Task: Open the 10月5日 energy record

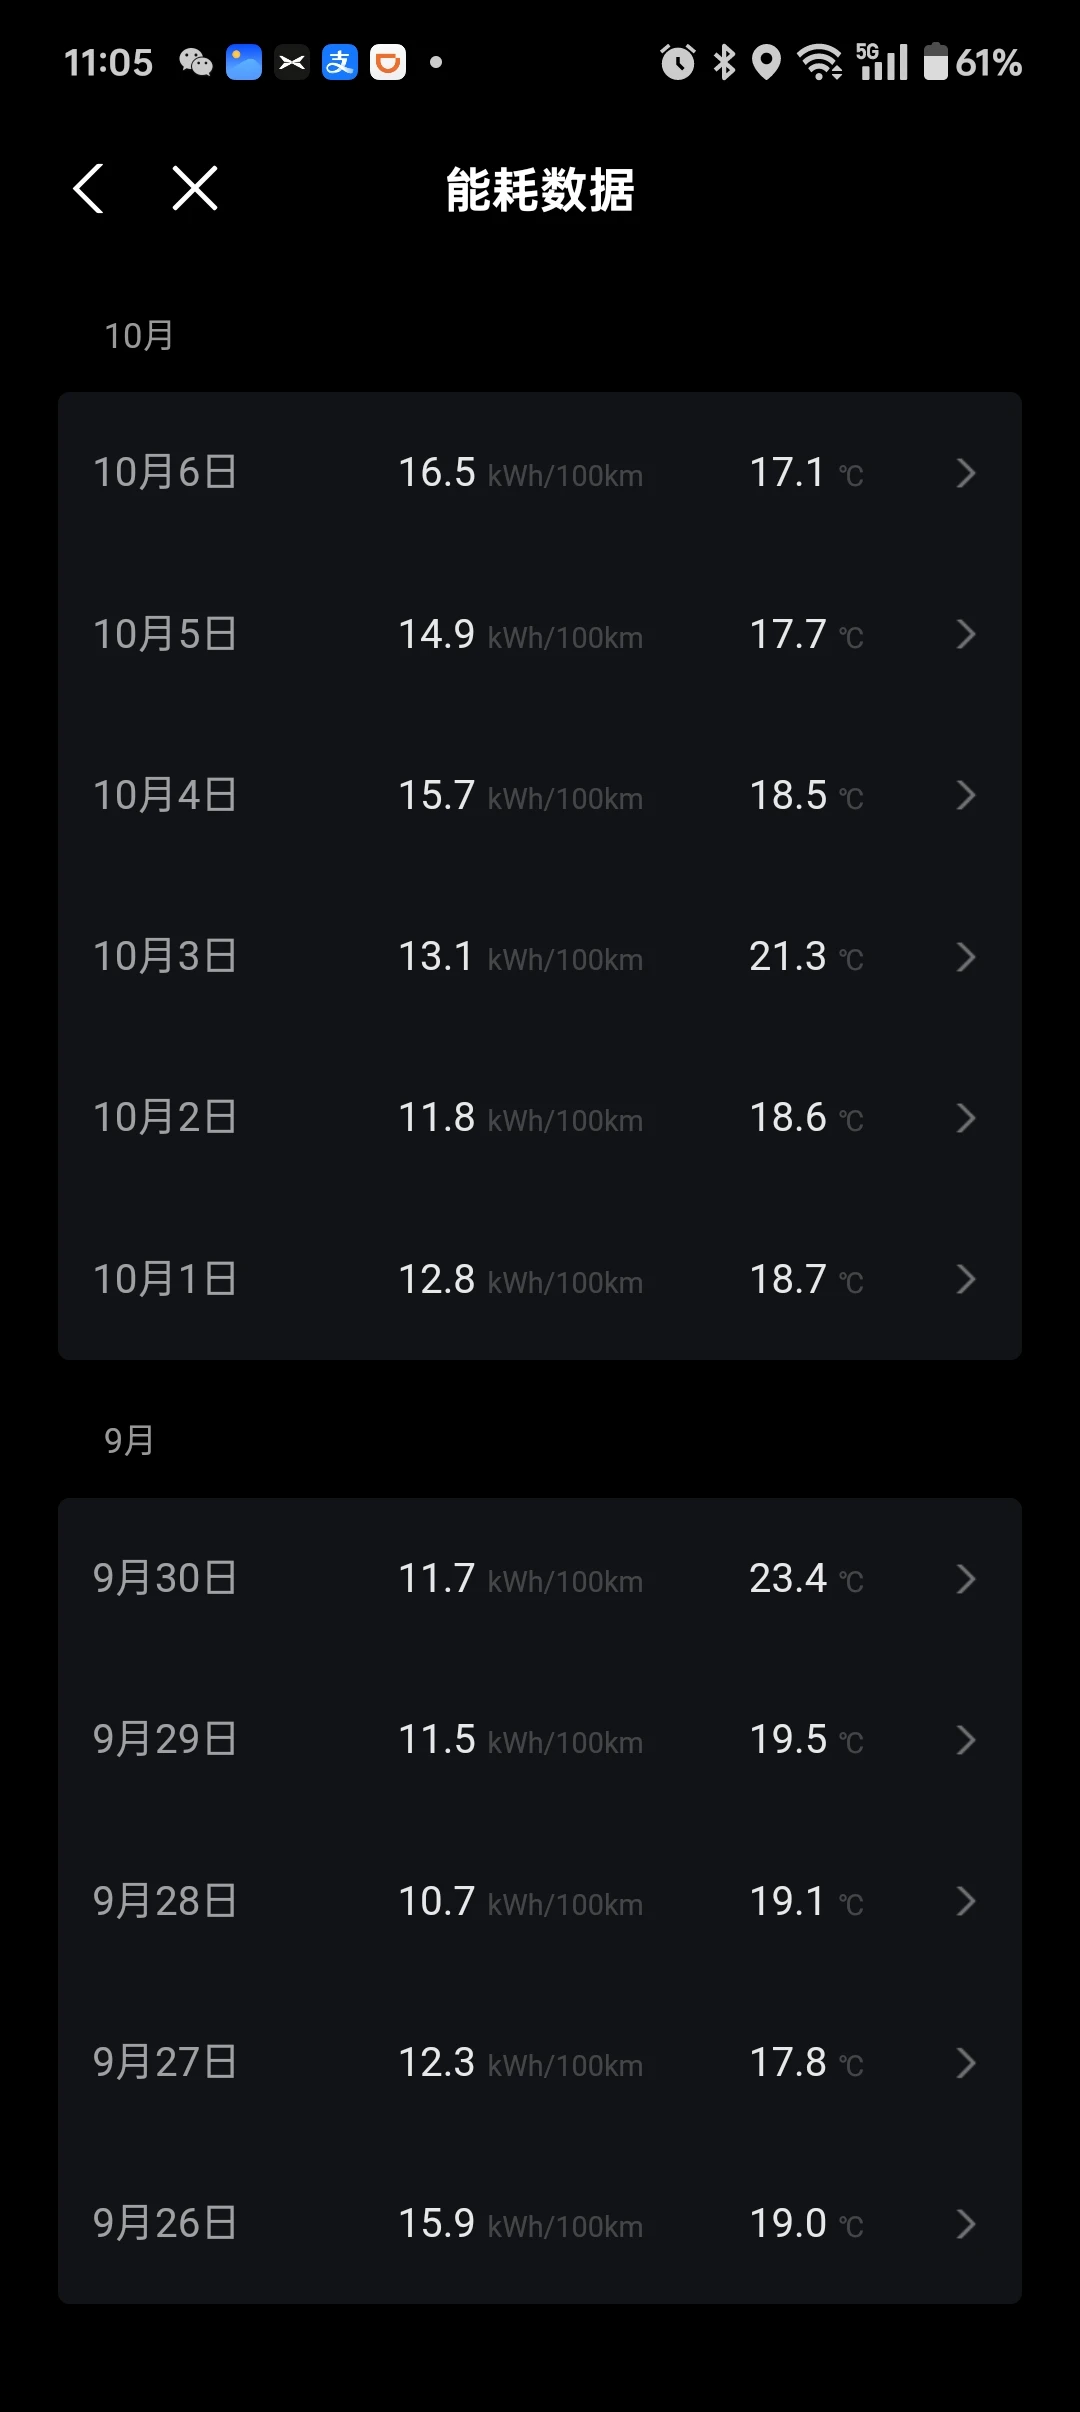Action: [x=540, y=634]
